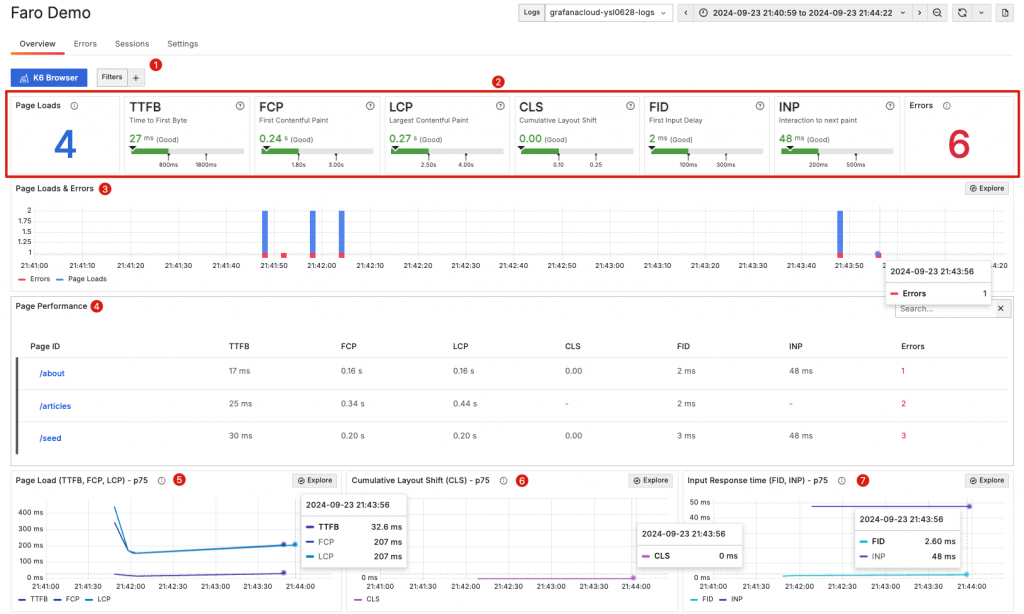Click the Logs label next to data source
The width and height of the screenshot is (1024, 614).
(x=532, y=12)
